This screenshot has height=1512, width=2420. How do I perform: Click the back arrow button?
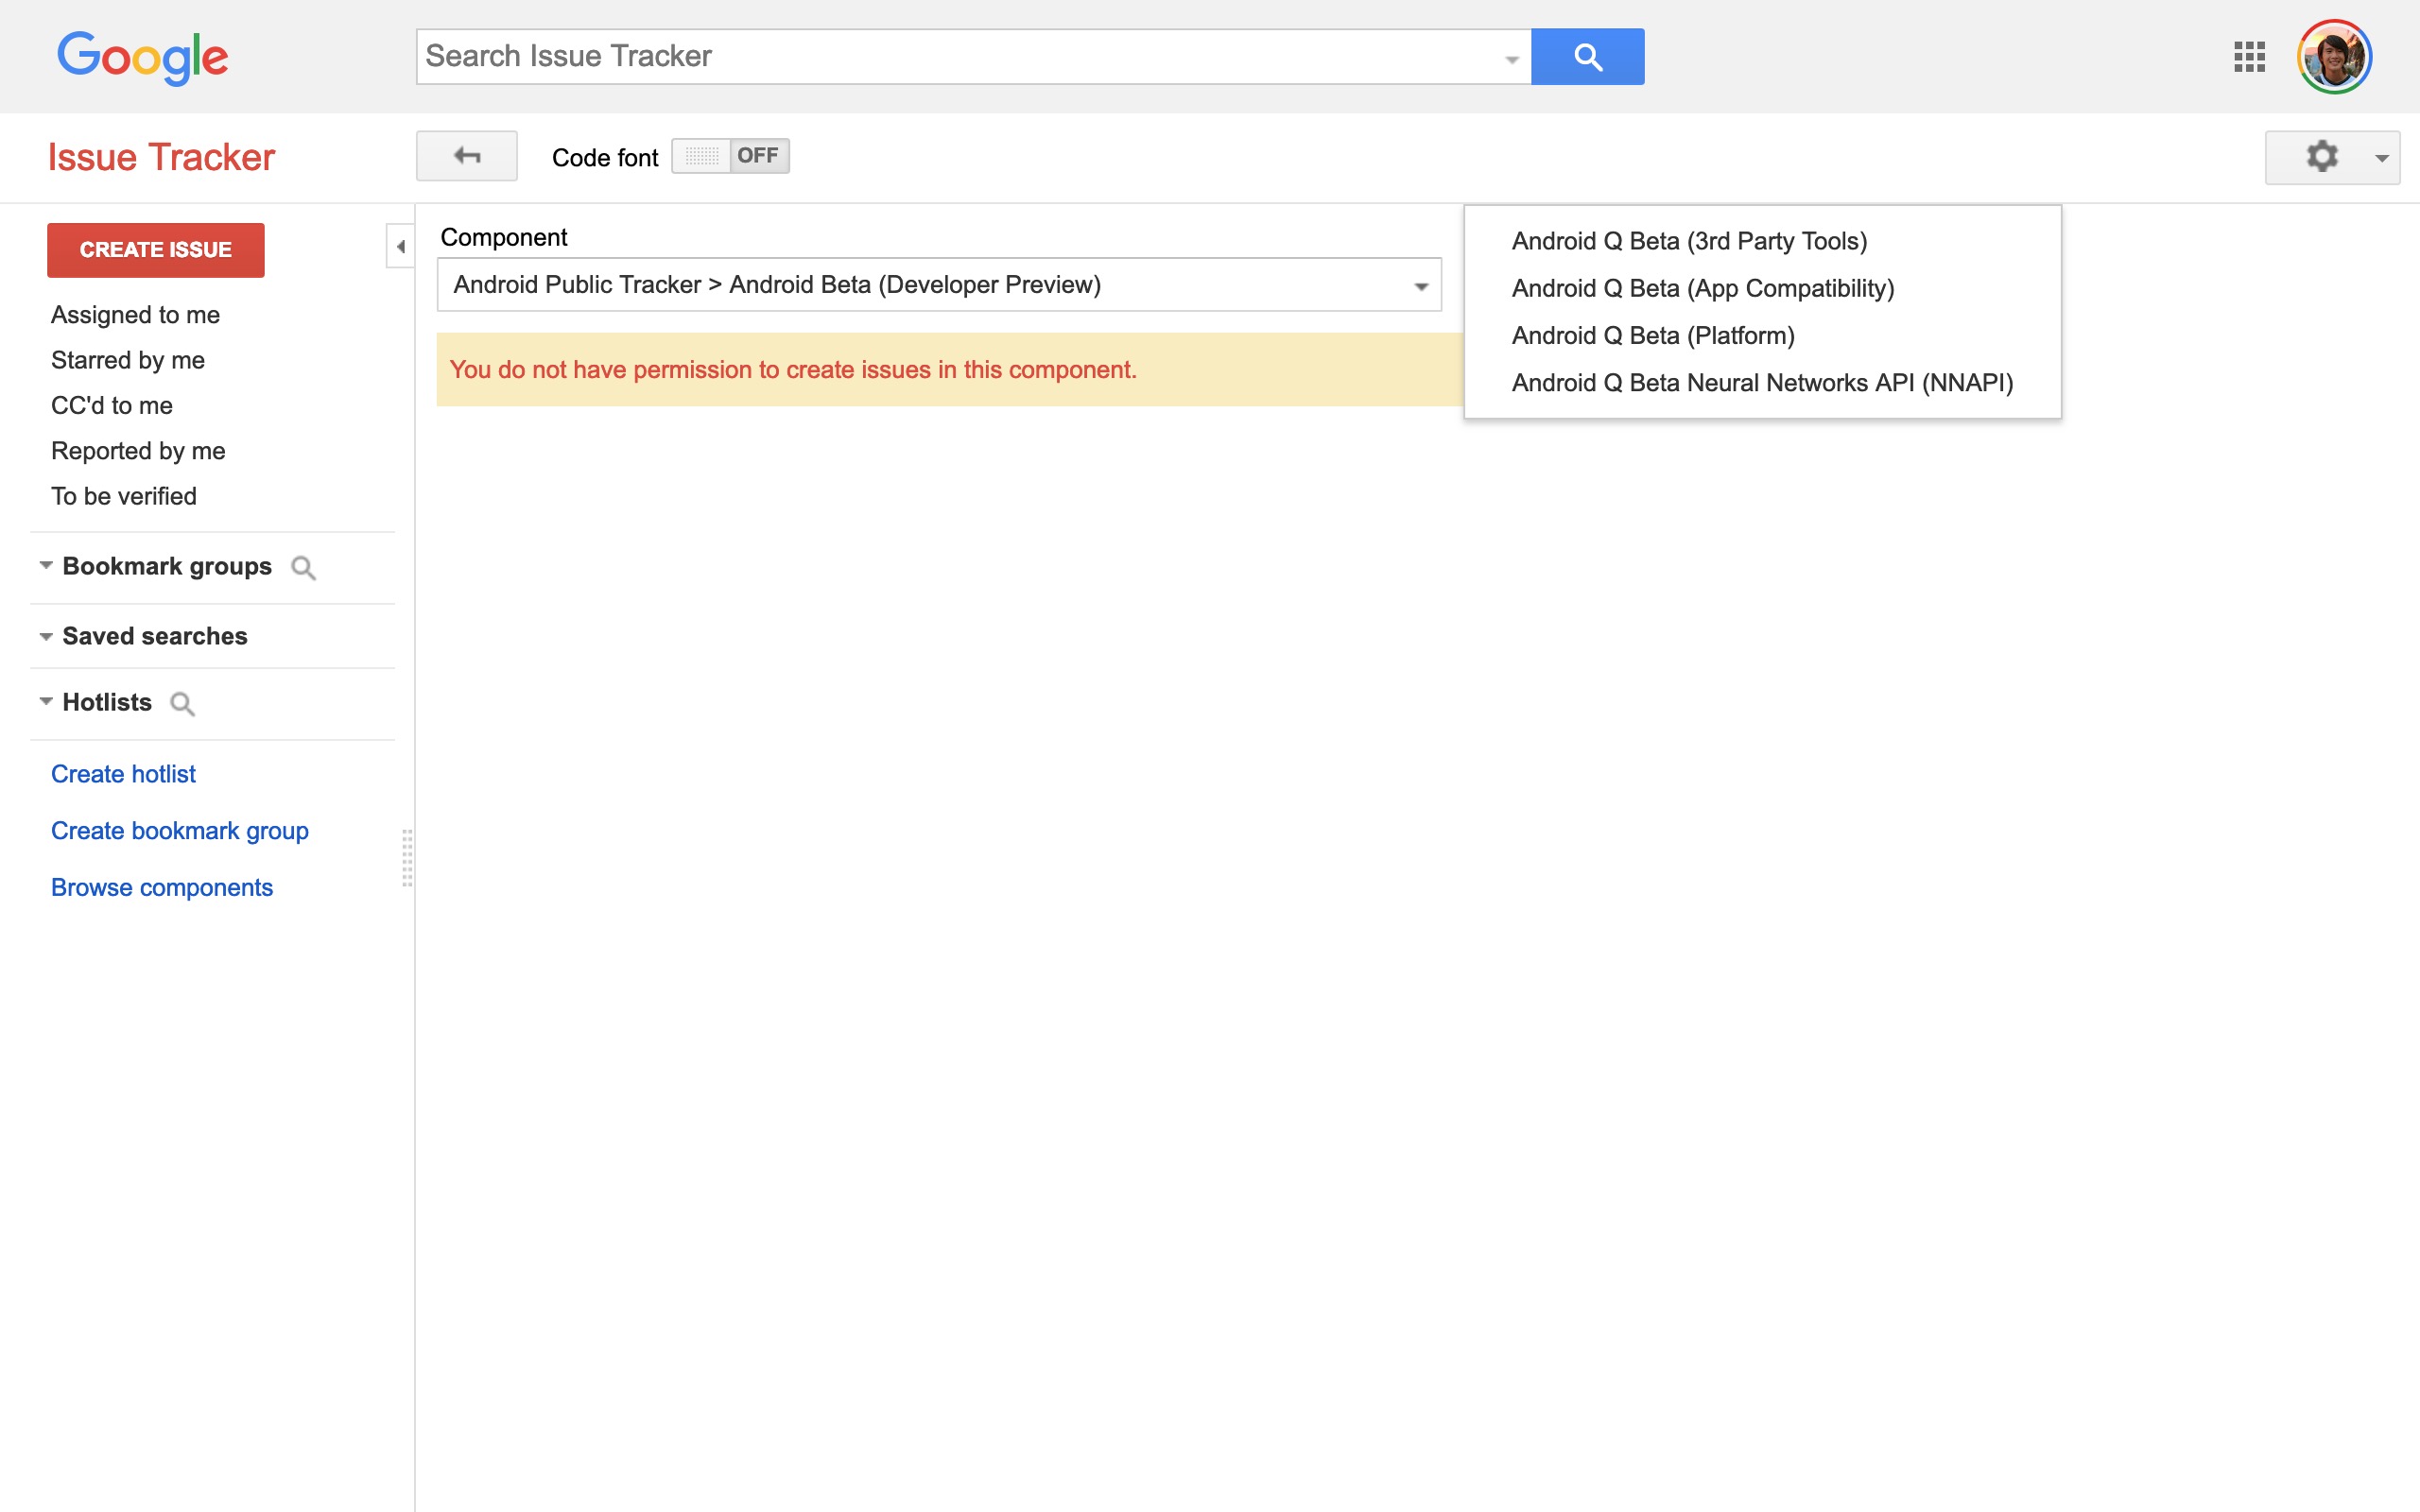point(466,156)
